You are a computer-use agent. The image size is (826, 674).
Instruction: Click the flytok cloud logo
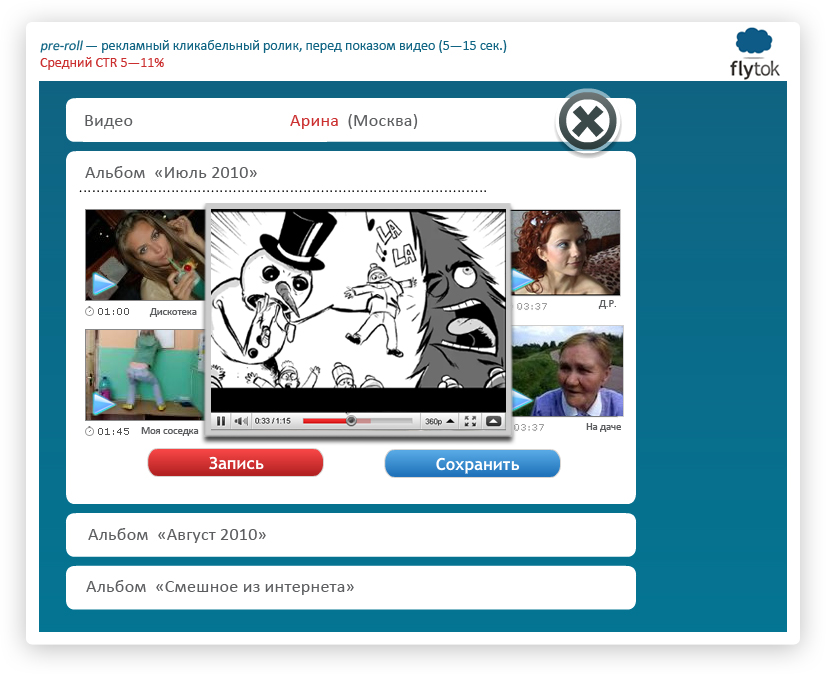[x=754, y=54]
